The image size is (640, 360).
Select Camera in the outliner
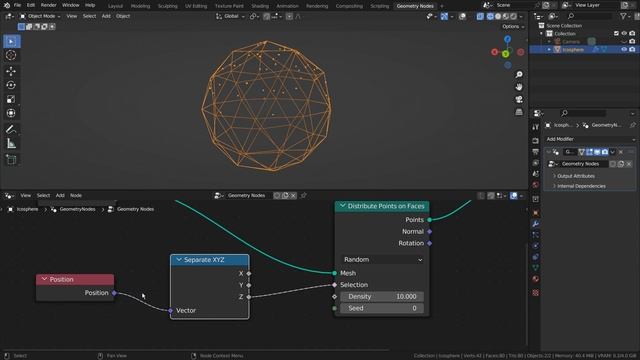click(571, 42)
